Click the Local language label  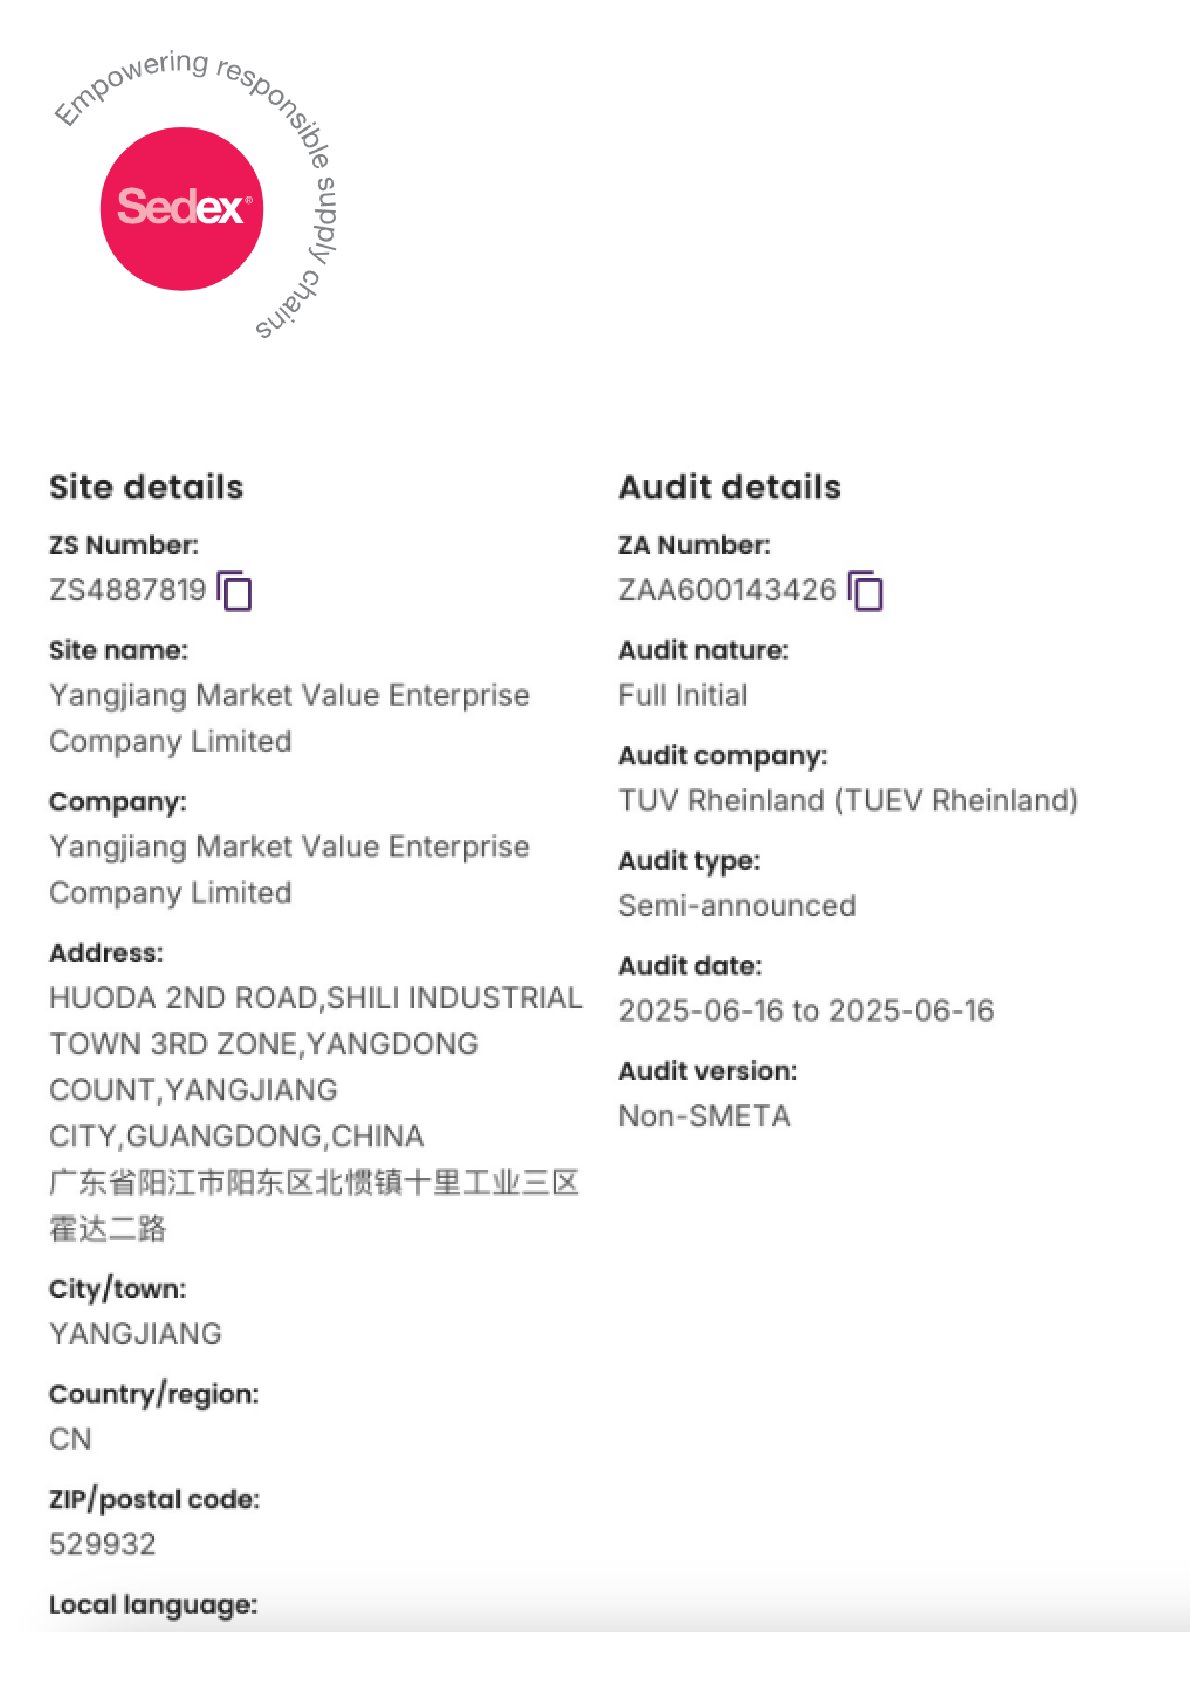click(x=153, y=1604)
